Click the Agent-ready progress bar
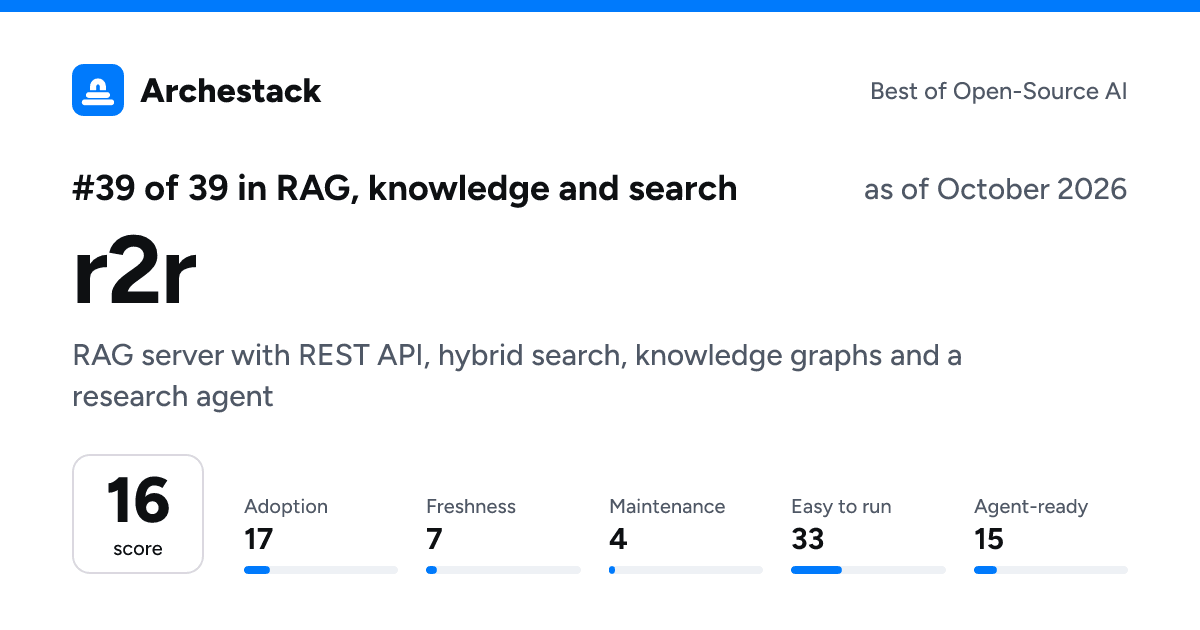The image size is (1200, 630). tap(1051, 570)
